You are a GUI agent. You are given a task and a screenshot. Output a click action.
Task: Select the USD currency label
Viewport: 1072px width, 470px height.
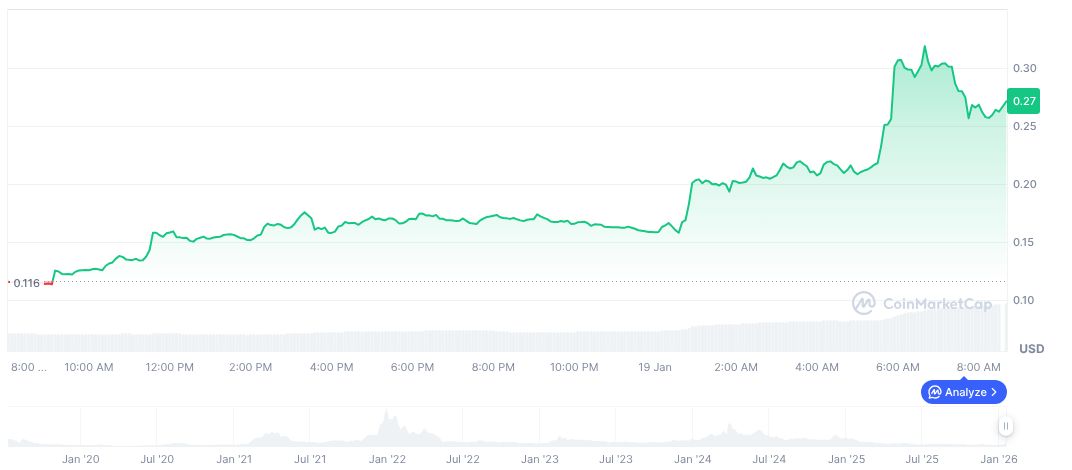click(1031, 349)
